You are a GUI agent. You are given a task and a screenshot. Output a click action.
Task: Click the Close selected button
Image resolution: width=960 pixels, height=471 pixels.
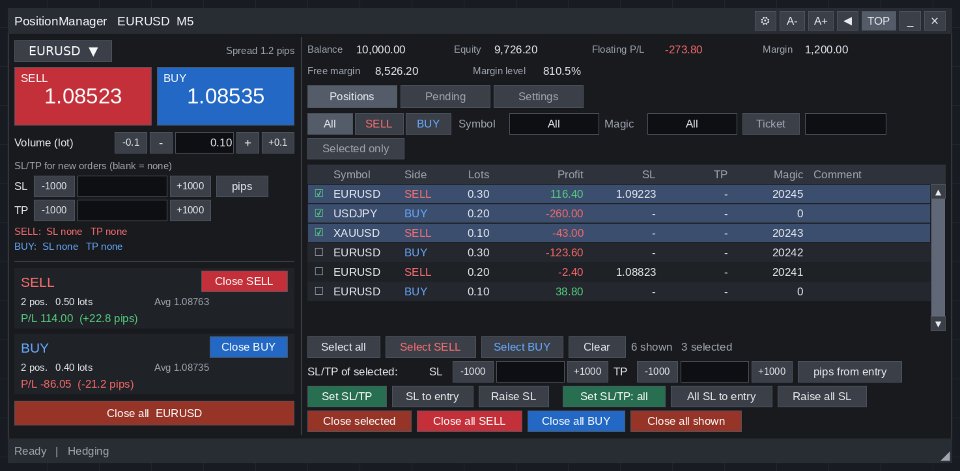[359, 421]
